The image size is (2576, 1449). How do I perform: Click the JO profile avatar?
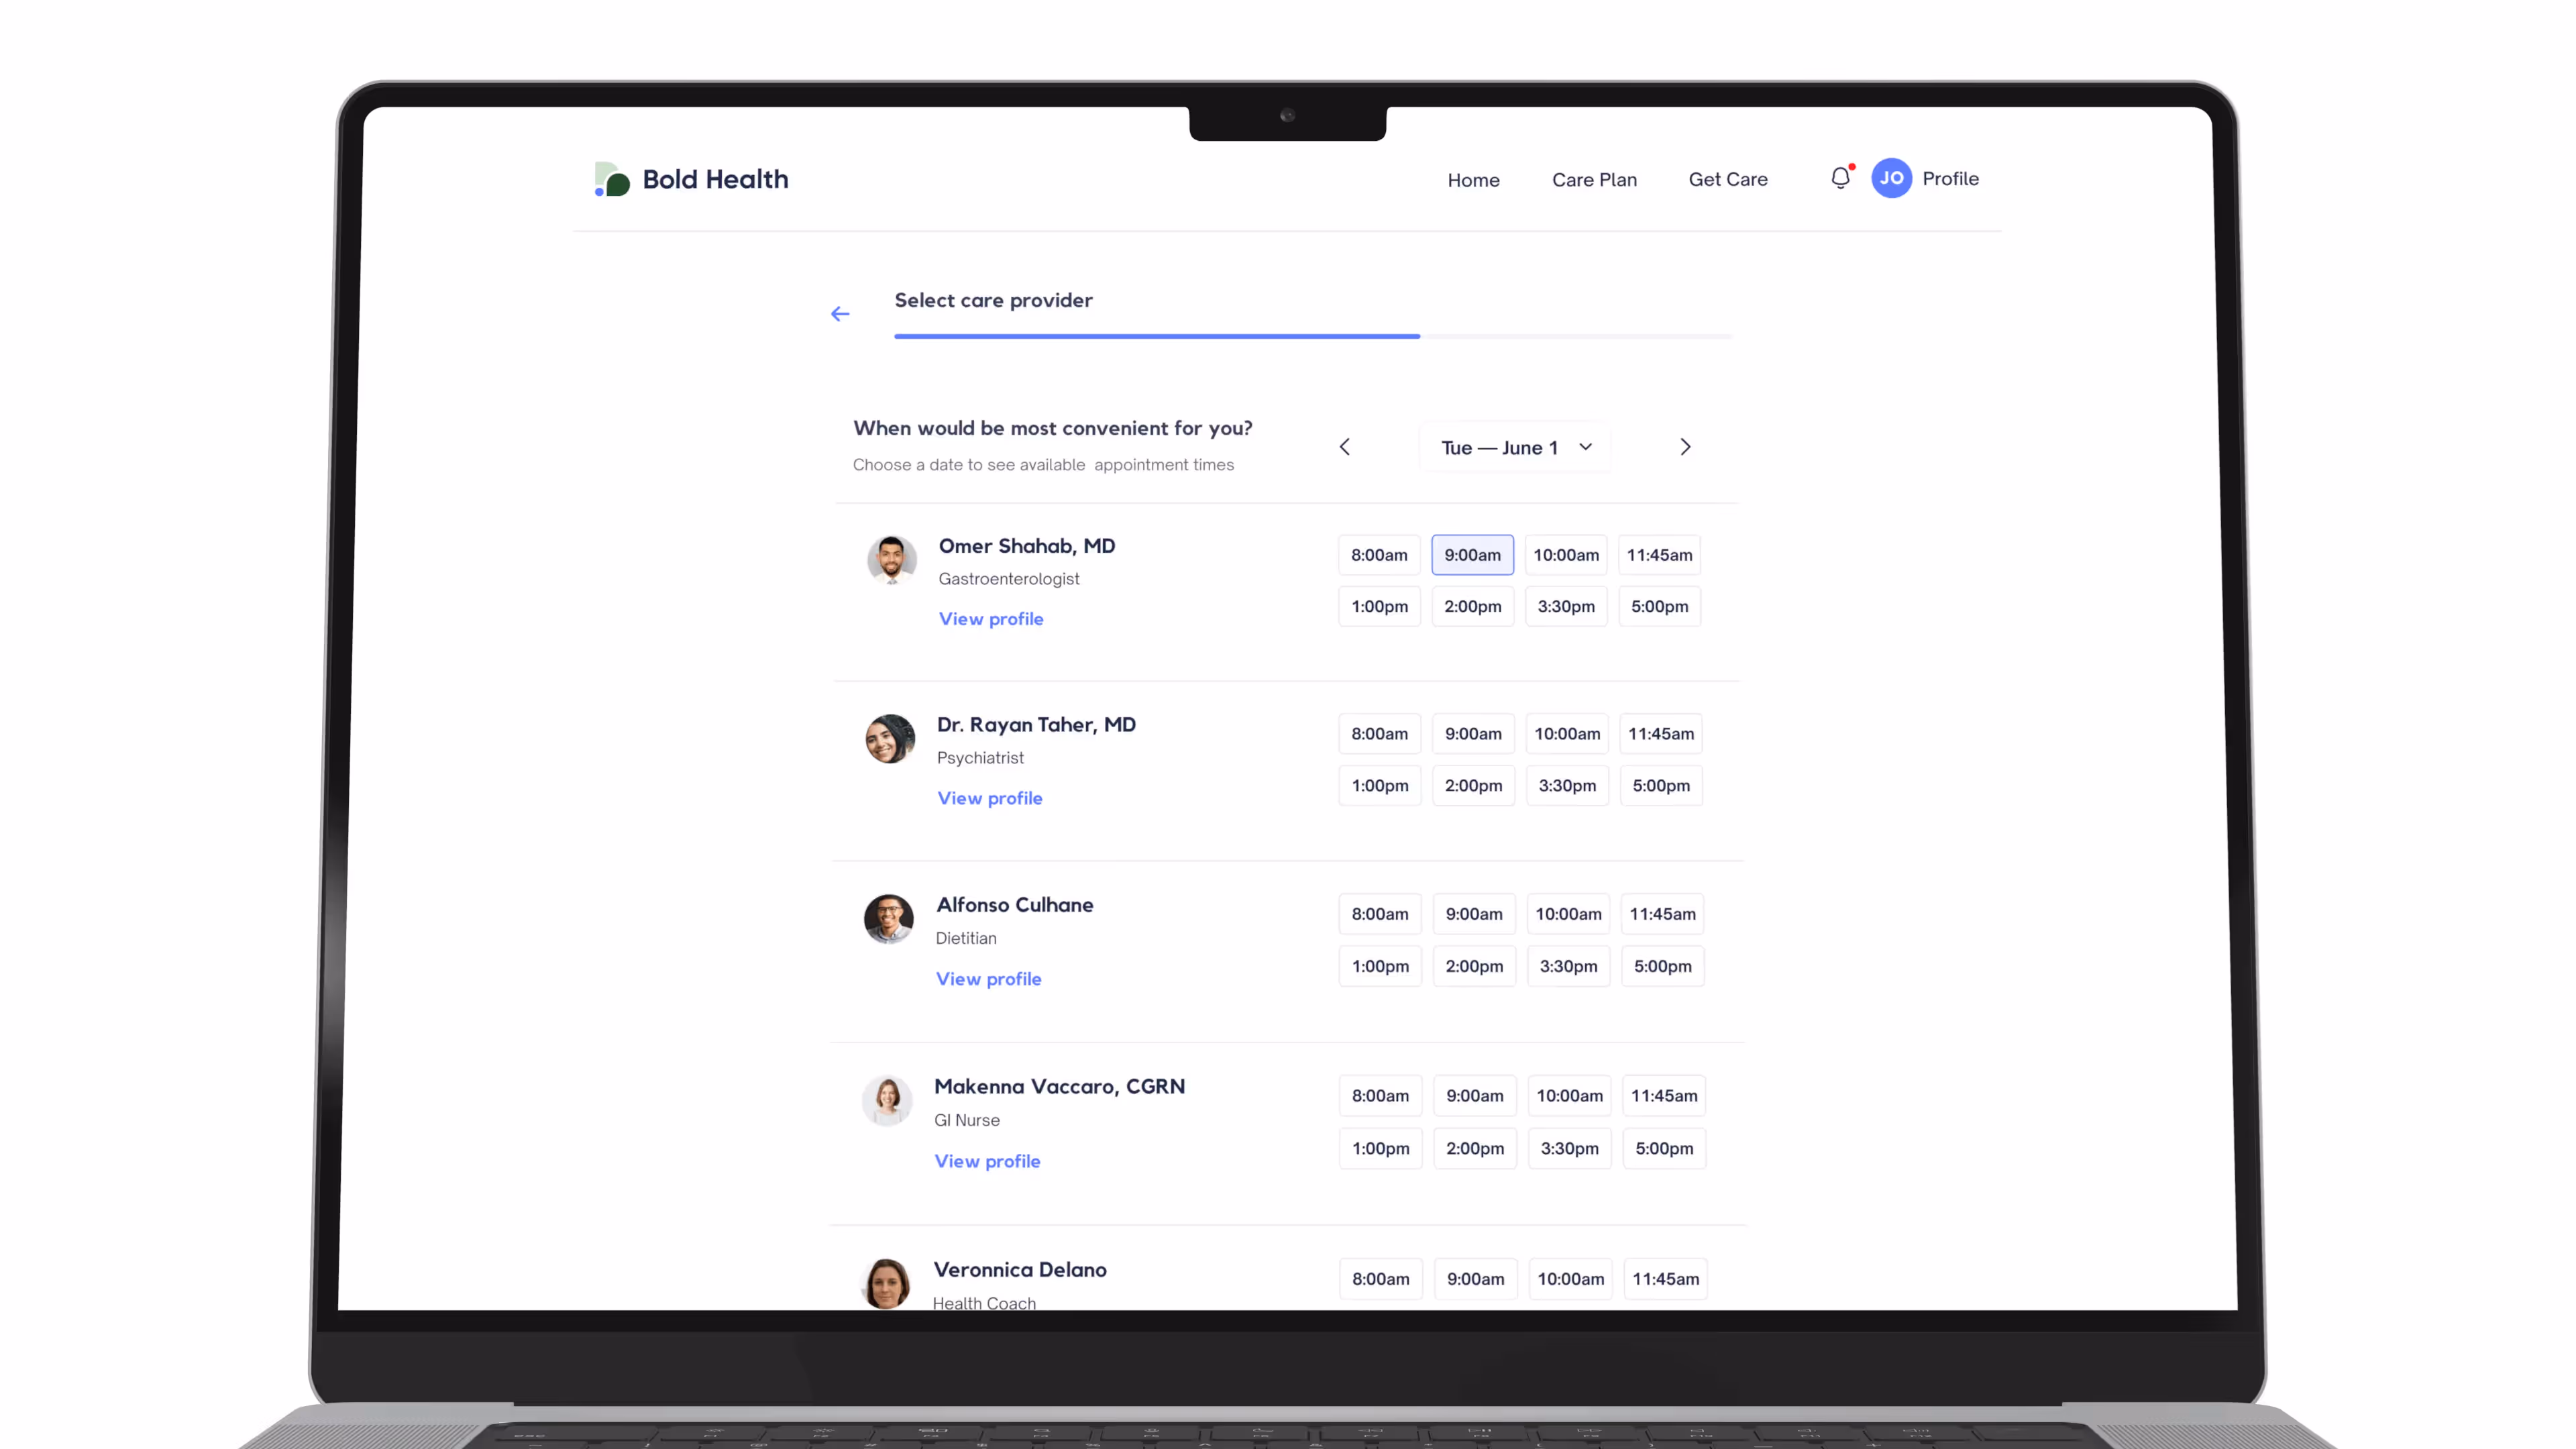(x=1891, y=178)
